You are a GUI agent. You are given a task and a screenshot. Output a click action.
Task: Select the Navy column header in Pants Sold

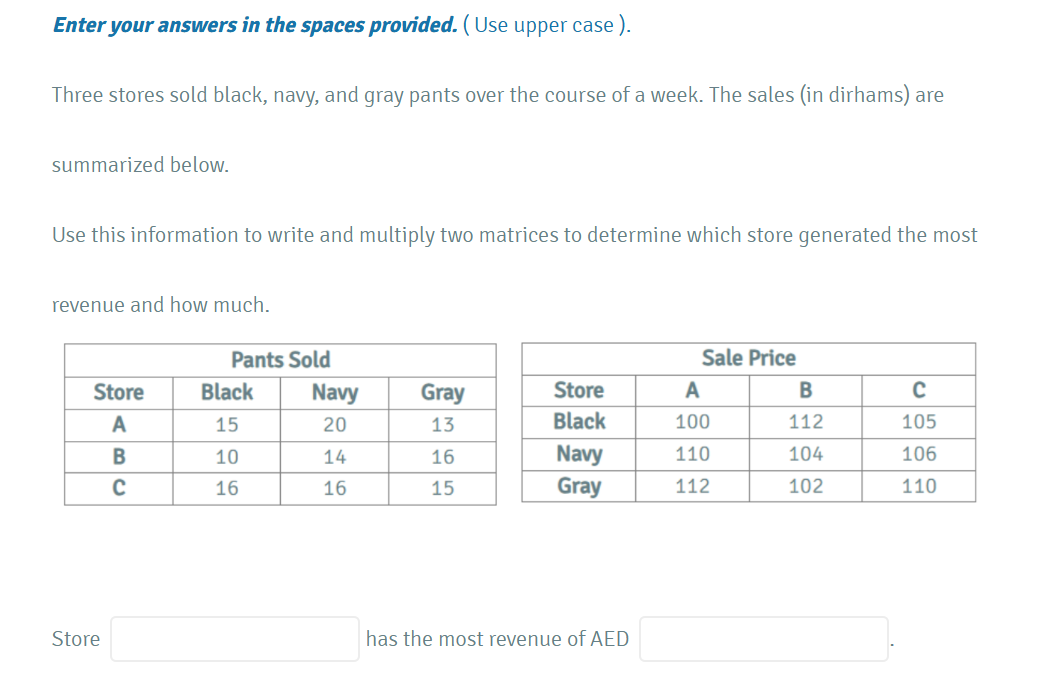[x=335, y=392]
